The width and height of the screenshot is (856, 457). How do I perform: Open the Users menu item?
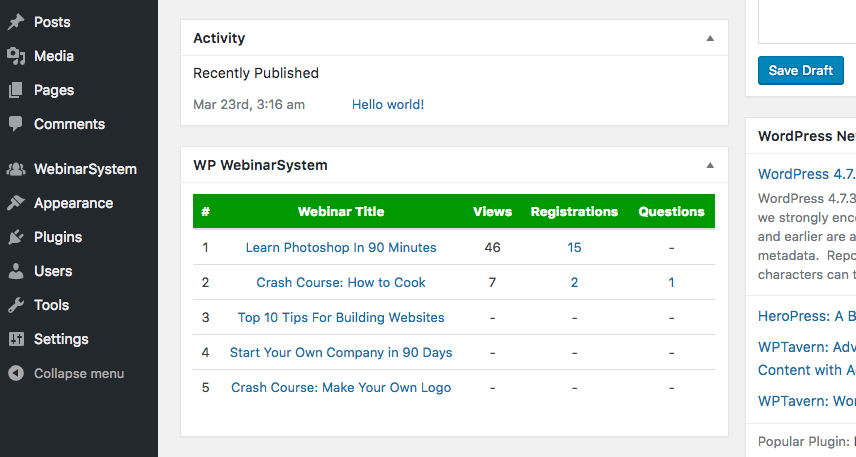pos(52,271)
